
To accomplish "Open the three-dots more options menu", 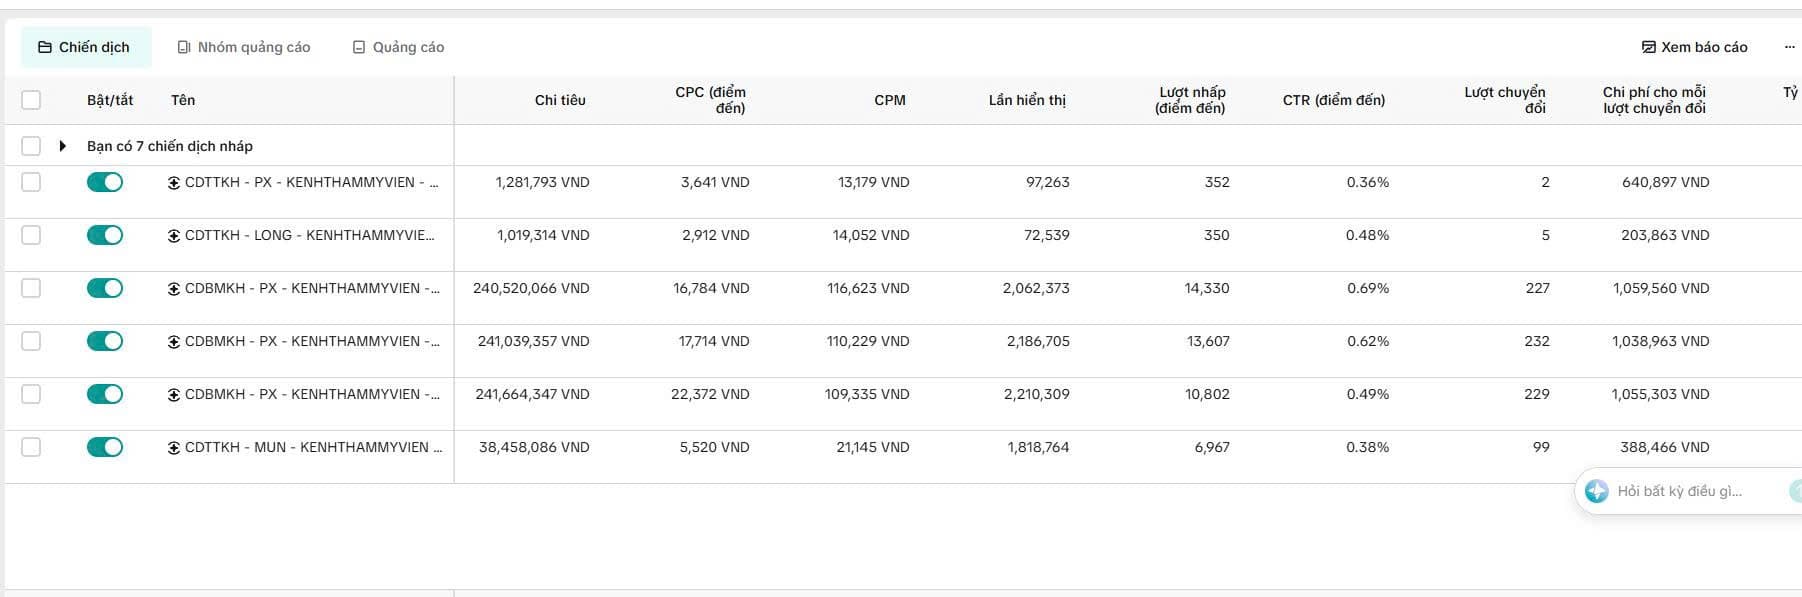I will (x=1790, y=47).
